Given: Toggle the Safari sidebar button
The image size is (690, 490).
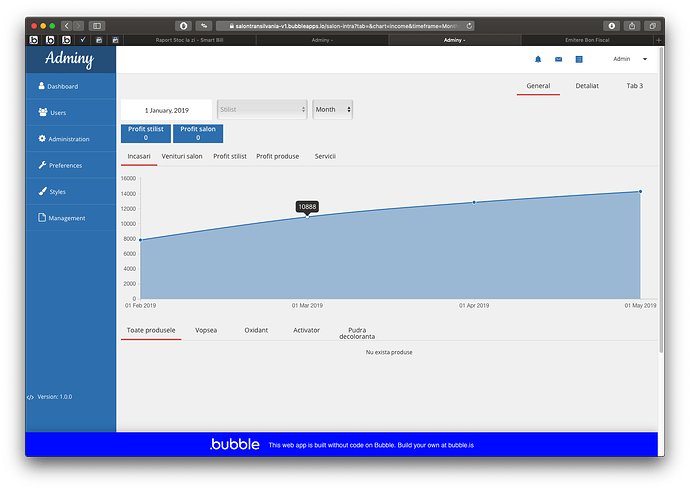Looking at the screenshot, I should tap(97, 26).
